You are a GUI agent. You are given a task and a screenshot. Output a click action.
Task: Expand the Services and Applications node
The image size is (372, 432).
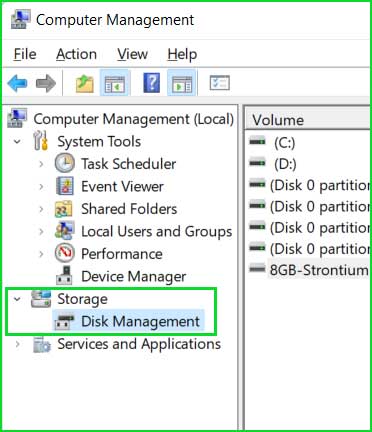18,344
